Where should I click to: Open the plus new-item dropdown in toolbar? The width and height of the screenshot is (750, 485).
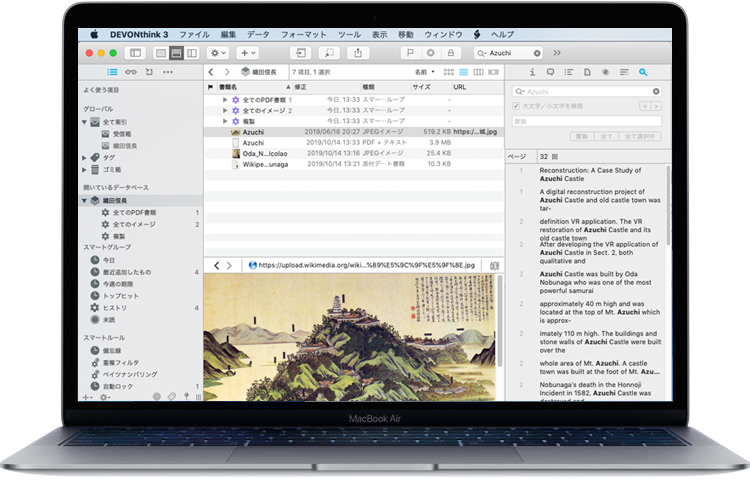tap(248, 53)
